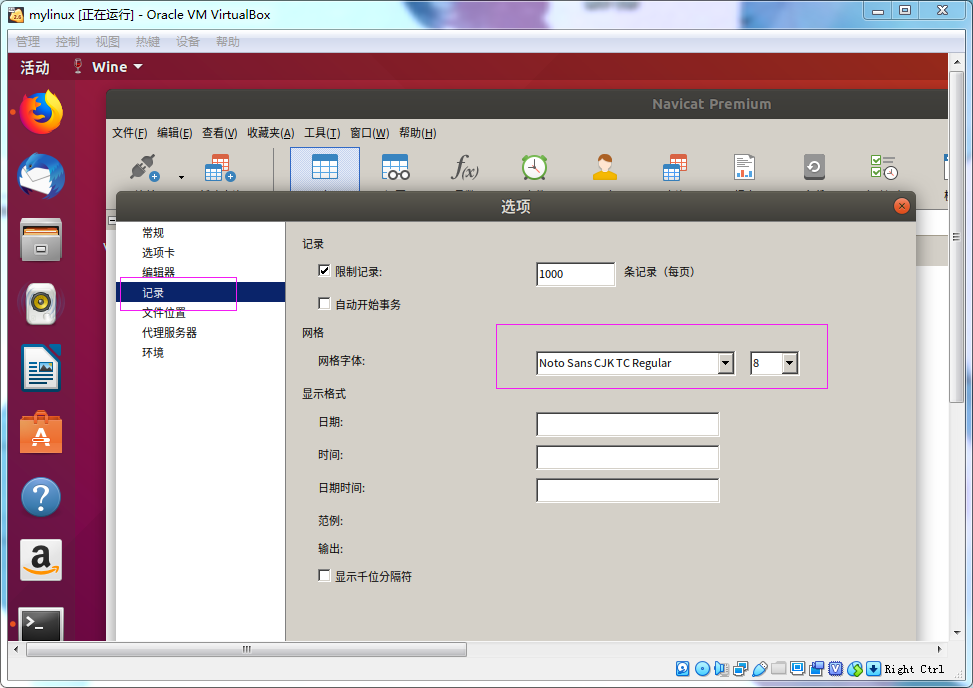Focus the 日期 format input field

pyautogui.click(x=627, y=424)
